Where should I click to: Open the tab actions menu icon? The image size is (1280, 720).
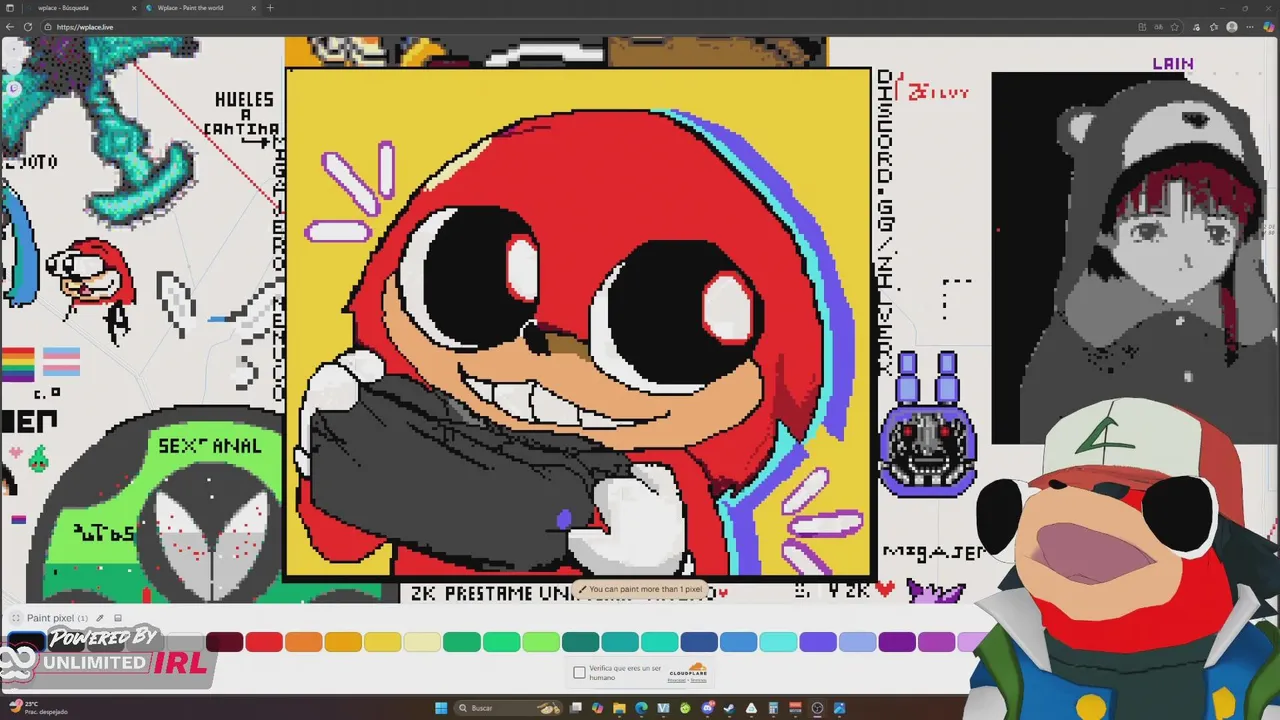pos(10,8)
